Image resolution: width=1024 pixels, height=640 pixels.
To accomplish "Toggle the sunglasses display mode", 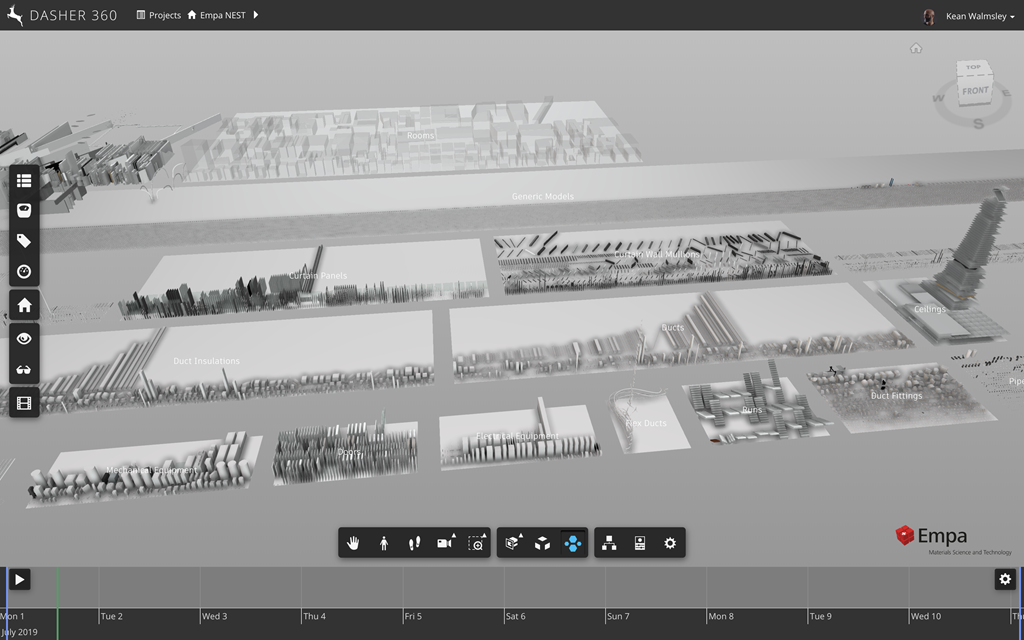I will coord(24,370).
